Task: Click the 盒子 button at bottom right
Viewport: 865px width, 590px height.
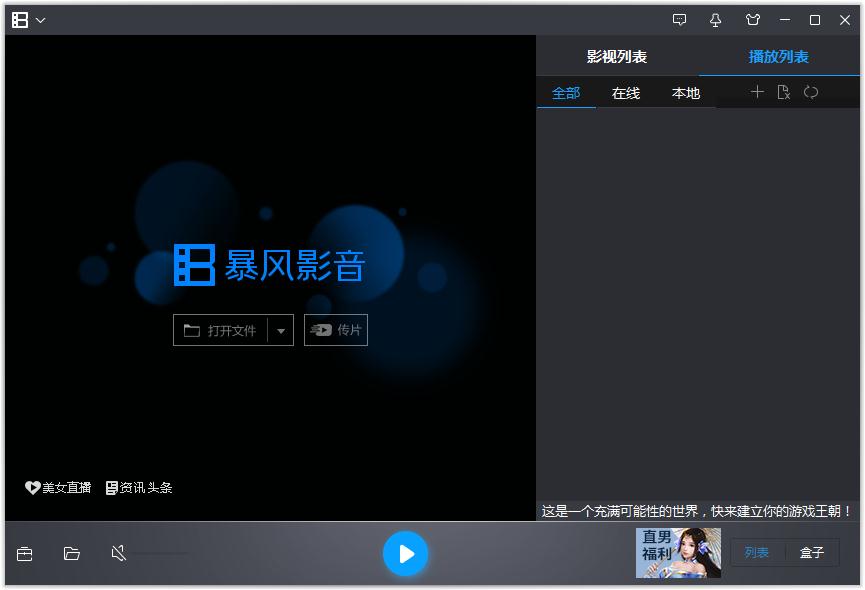Action: tap(815, 552)
